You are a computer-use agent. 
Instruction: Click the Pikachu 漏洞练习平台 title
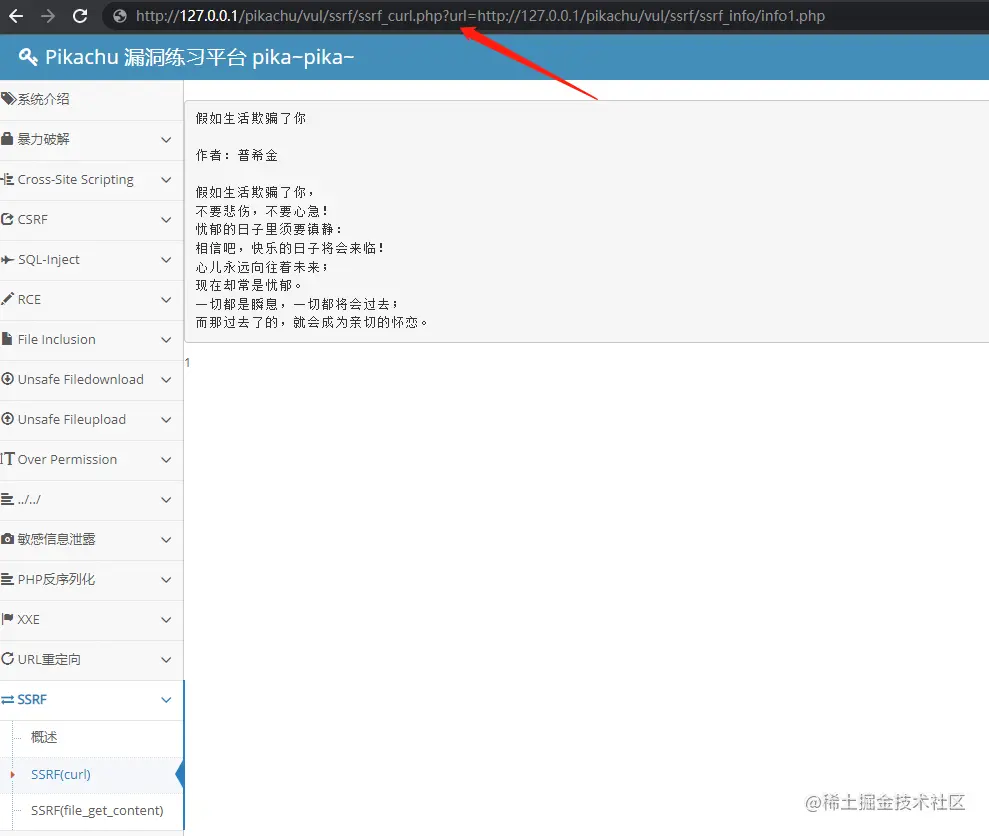(199, 57)
